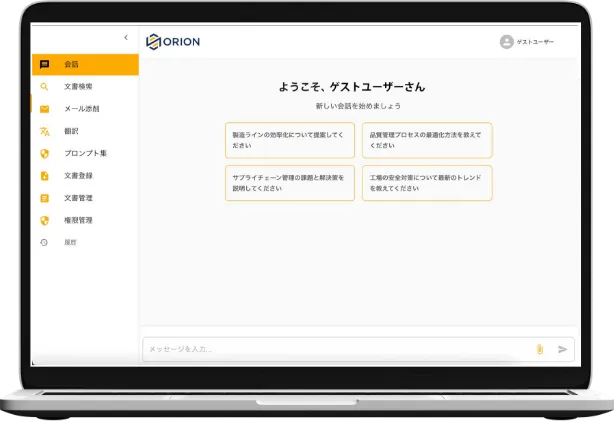
Task: Click the guest user avatar icon
Action: 506,42
